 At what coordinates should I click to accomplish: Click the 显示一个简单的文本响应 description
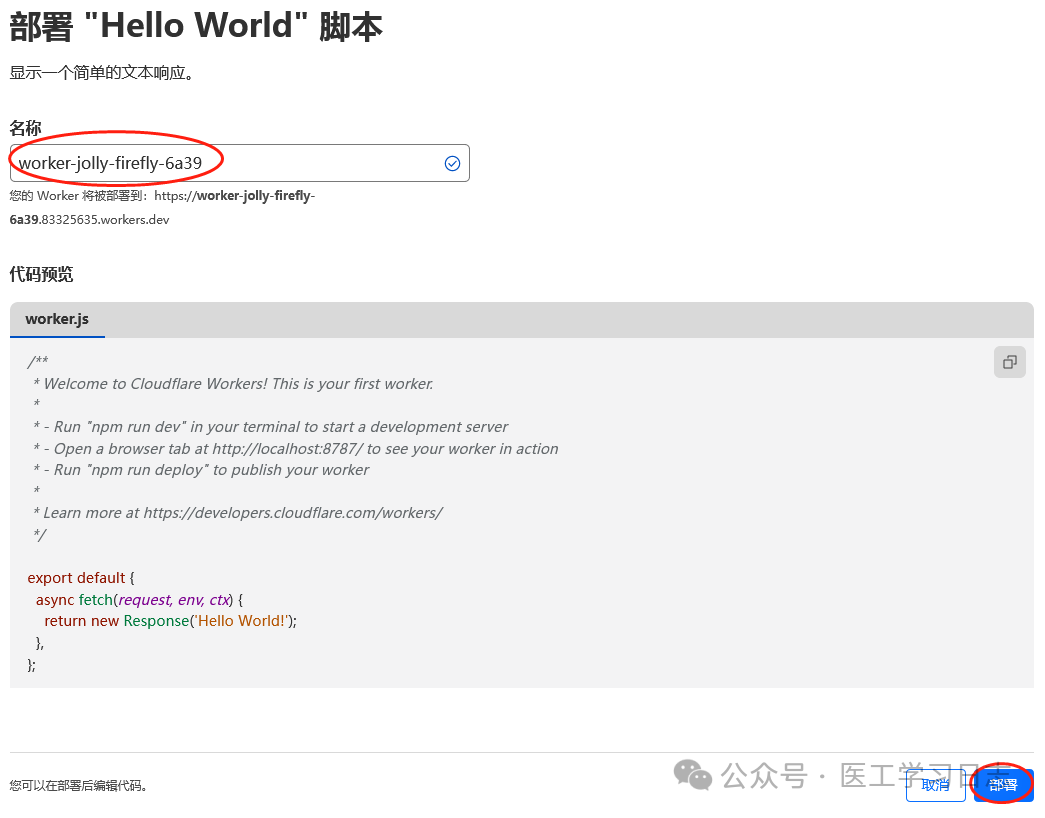[x=102, y=72]
